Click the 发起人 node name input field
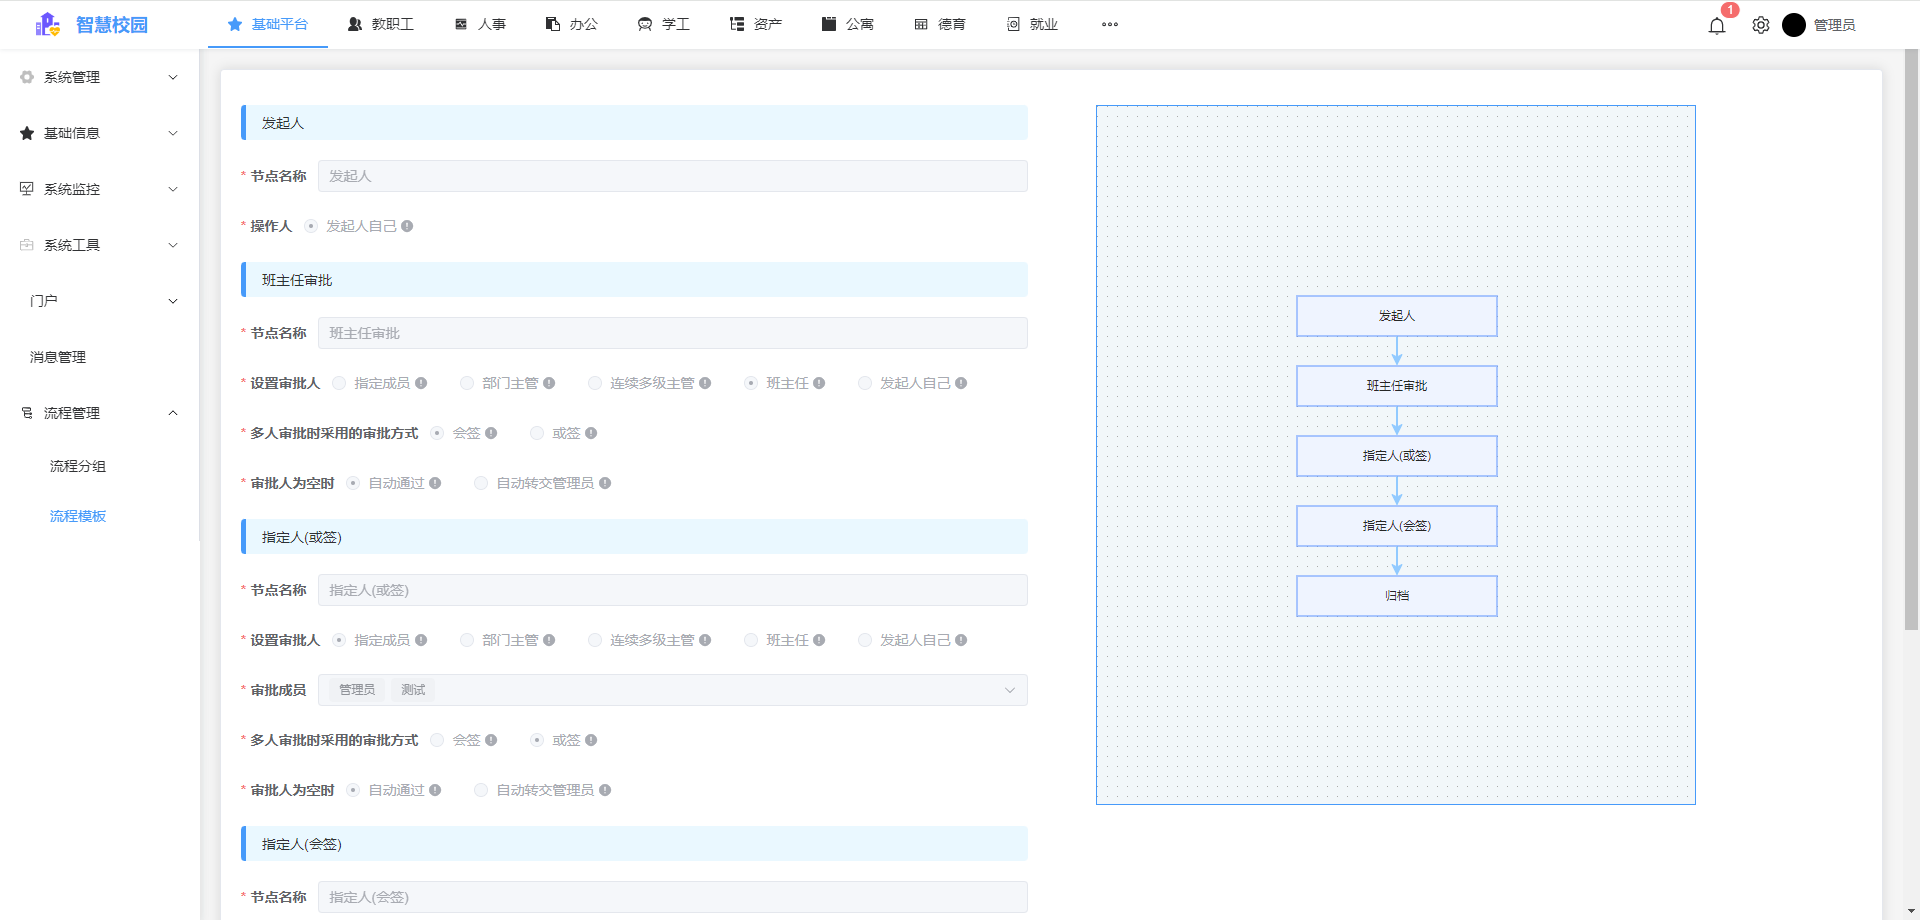 tap(671, 176)
